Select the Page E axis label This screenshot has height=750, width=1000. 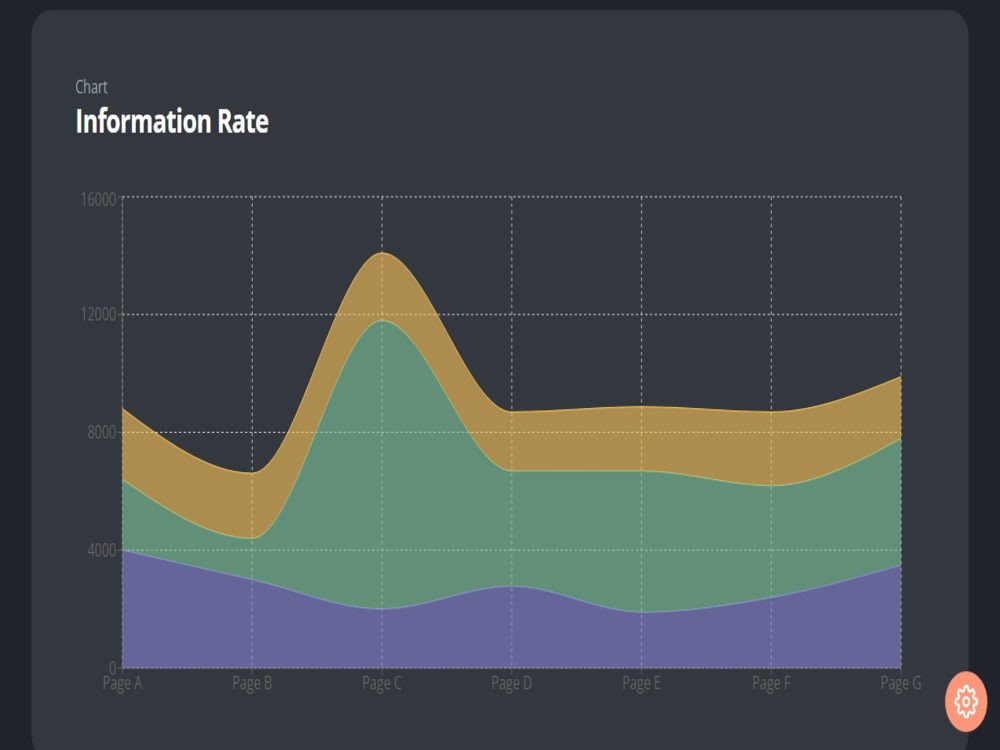[642, 683]
